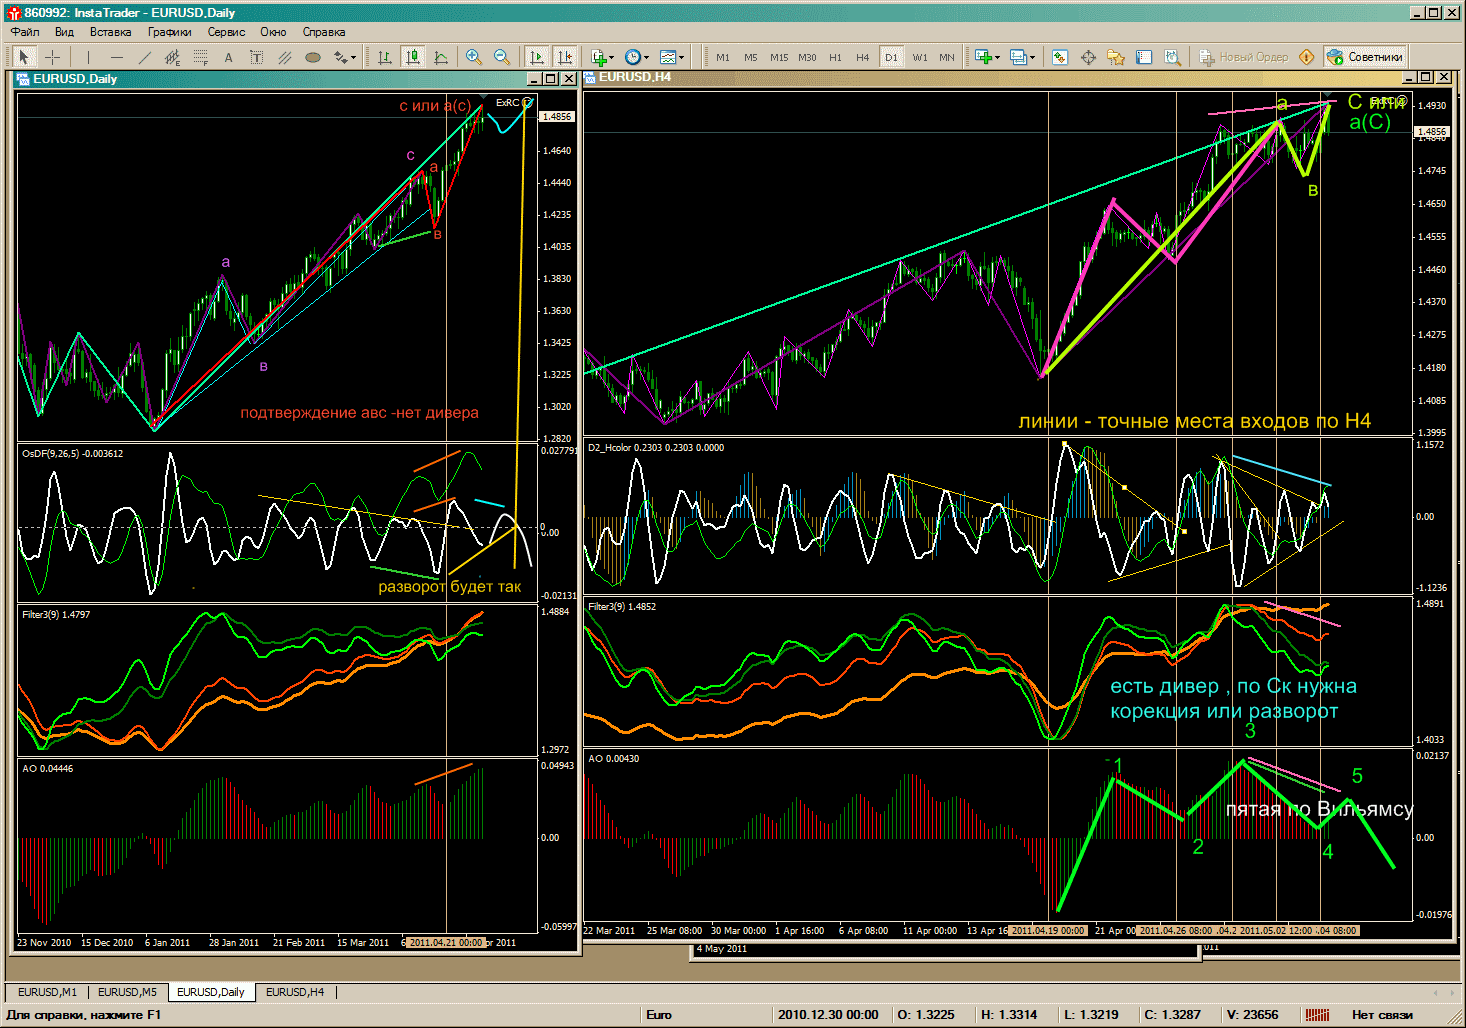Switch timeframe to MN
The height and width of the screenshot is (1028, 1466).
coord(947,57)
